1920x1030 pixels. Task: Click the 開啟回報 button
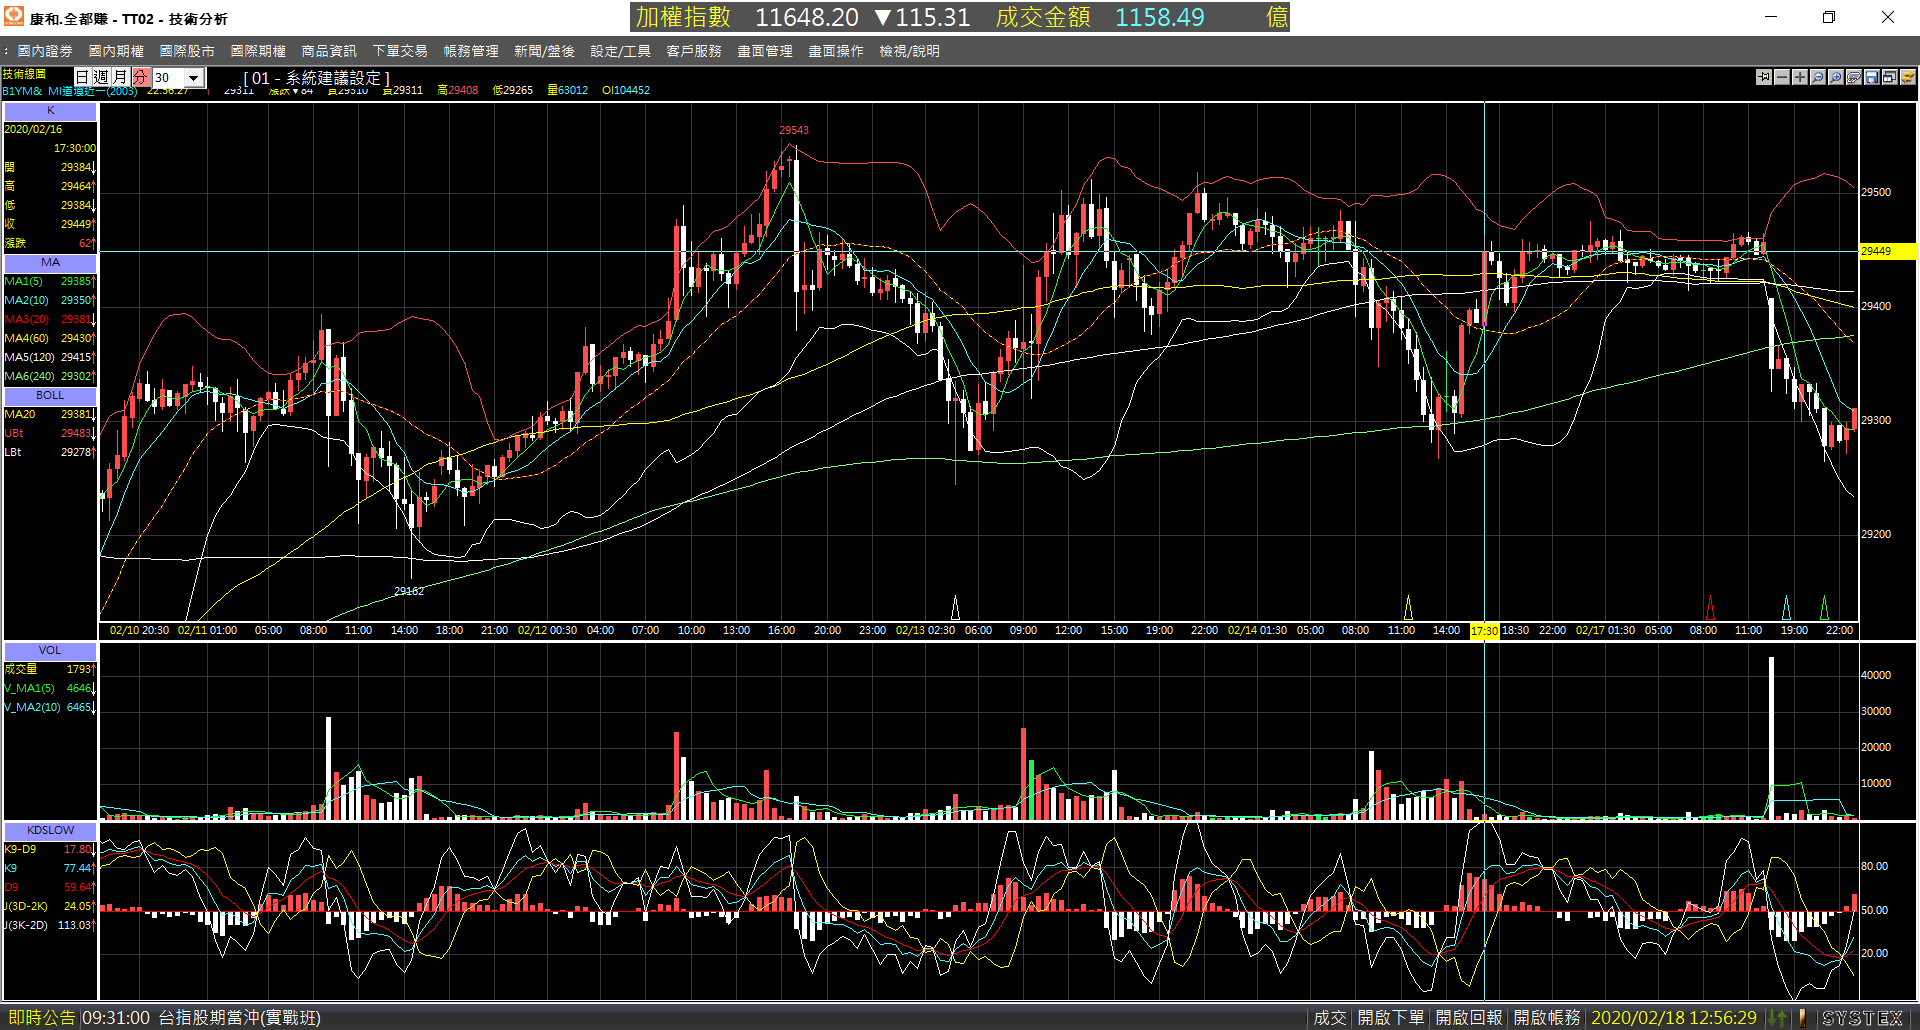(x=1469, y=1018)
